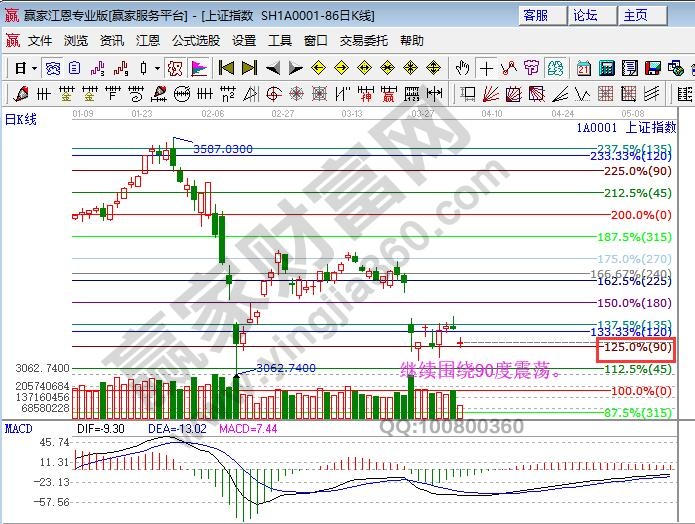
Task: Click the hand pan tool icon
Action: 463,68
